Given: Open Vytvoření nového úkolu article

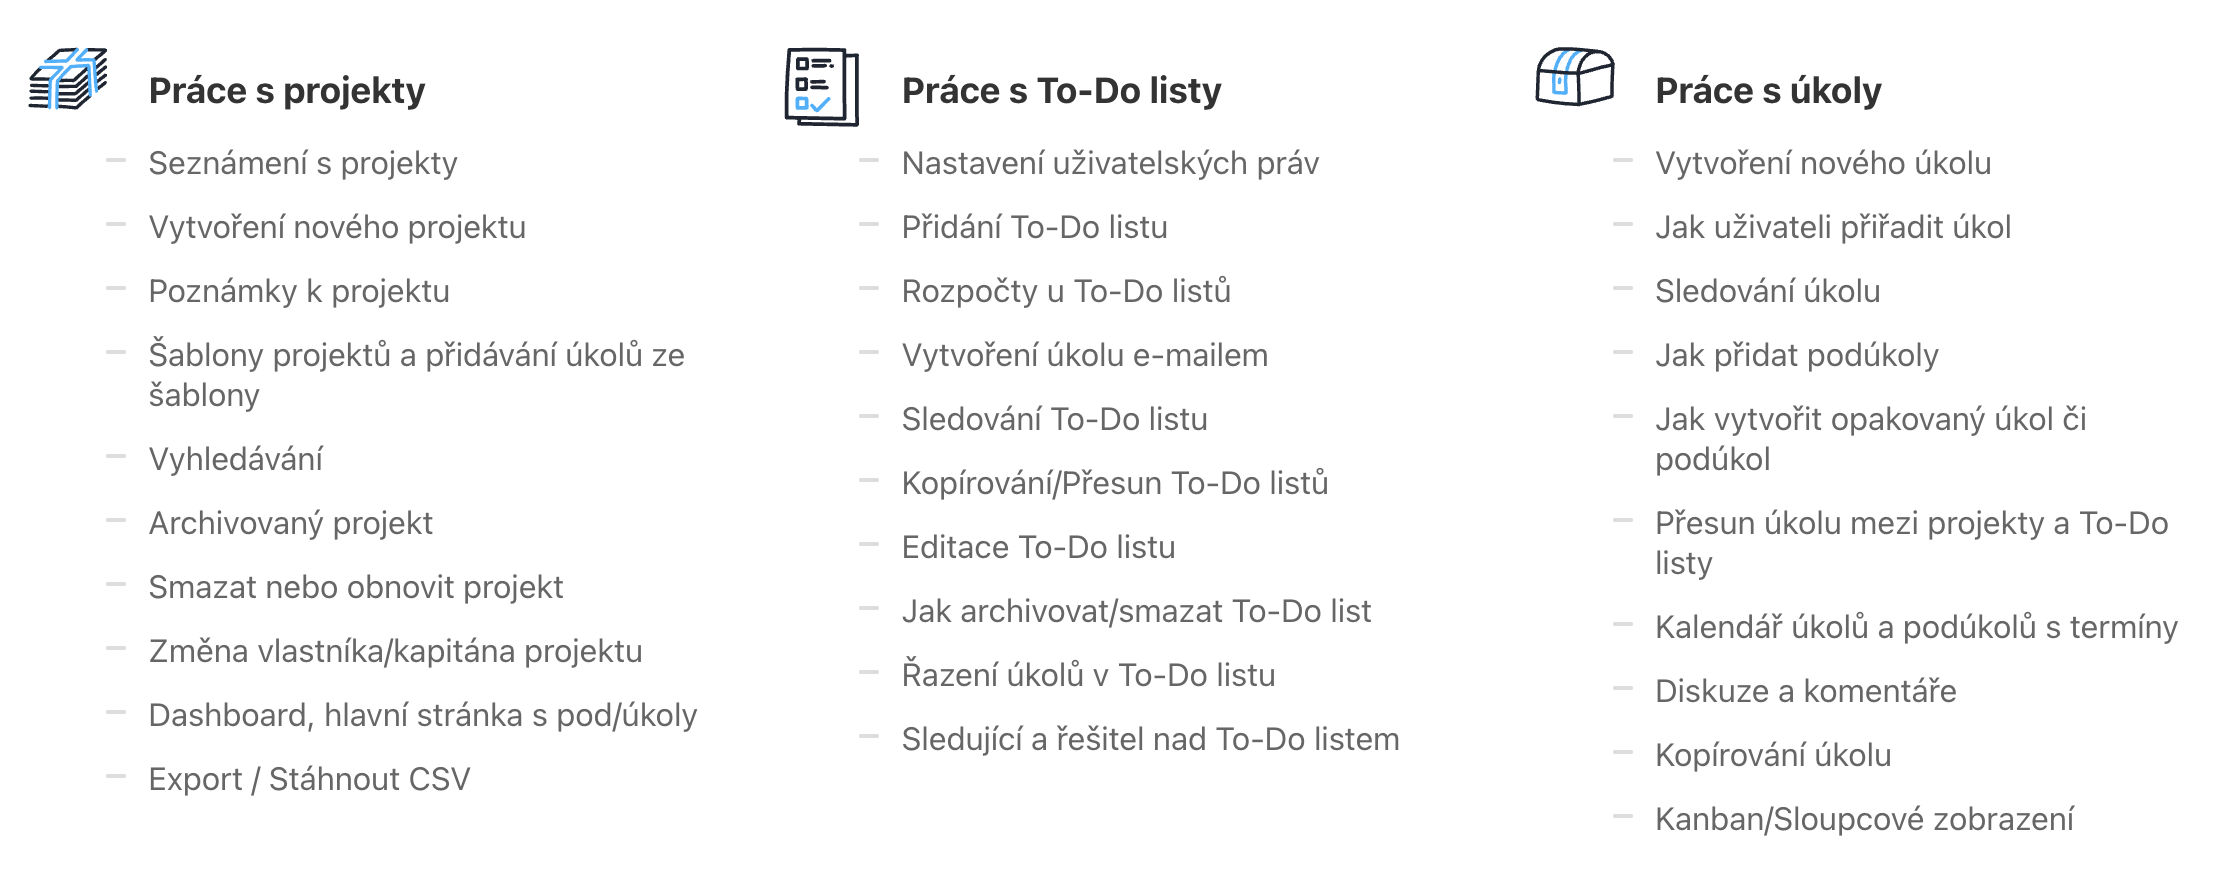Looking at the screenshot, I should point(1823,163).
